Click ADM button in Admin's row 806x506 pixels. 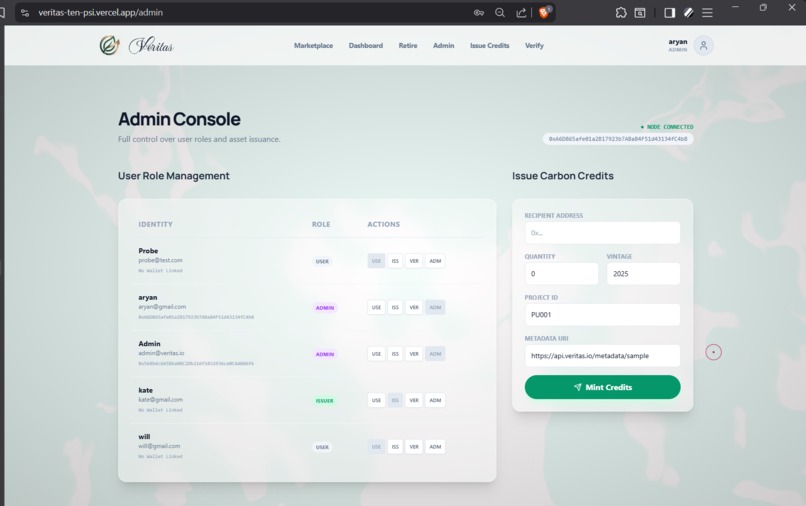pyautogui.click(x=435, y=354)
